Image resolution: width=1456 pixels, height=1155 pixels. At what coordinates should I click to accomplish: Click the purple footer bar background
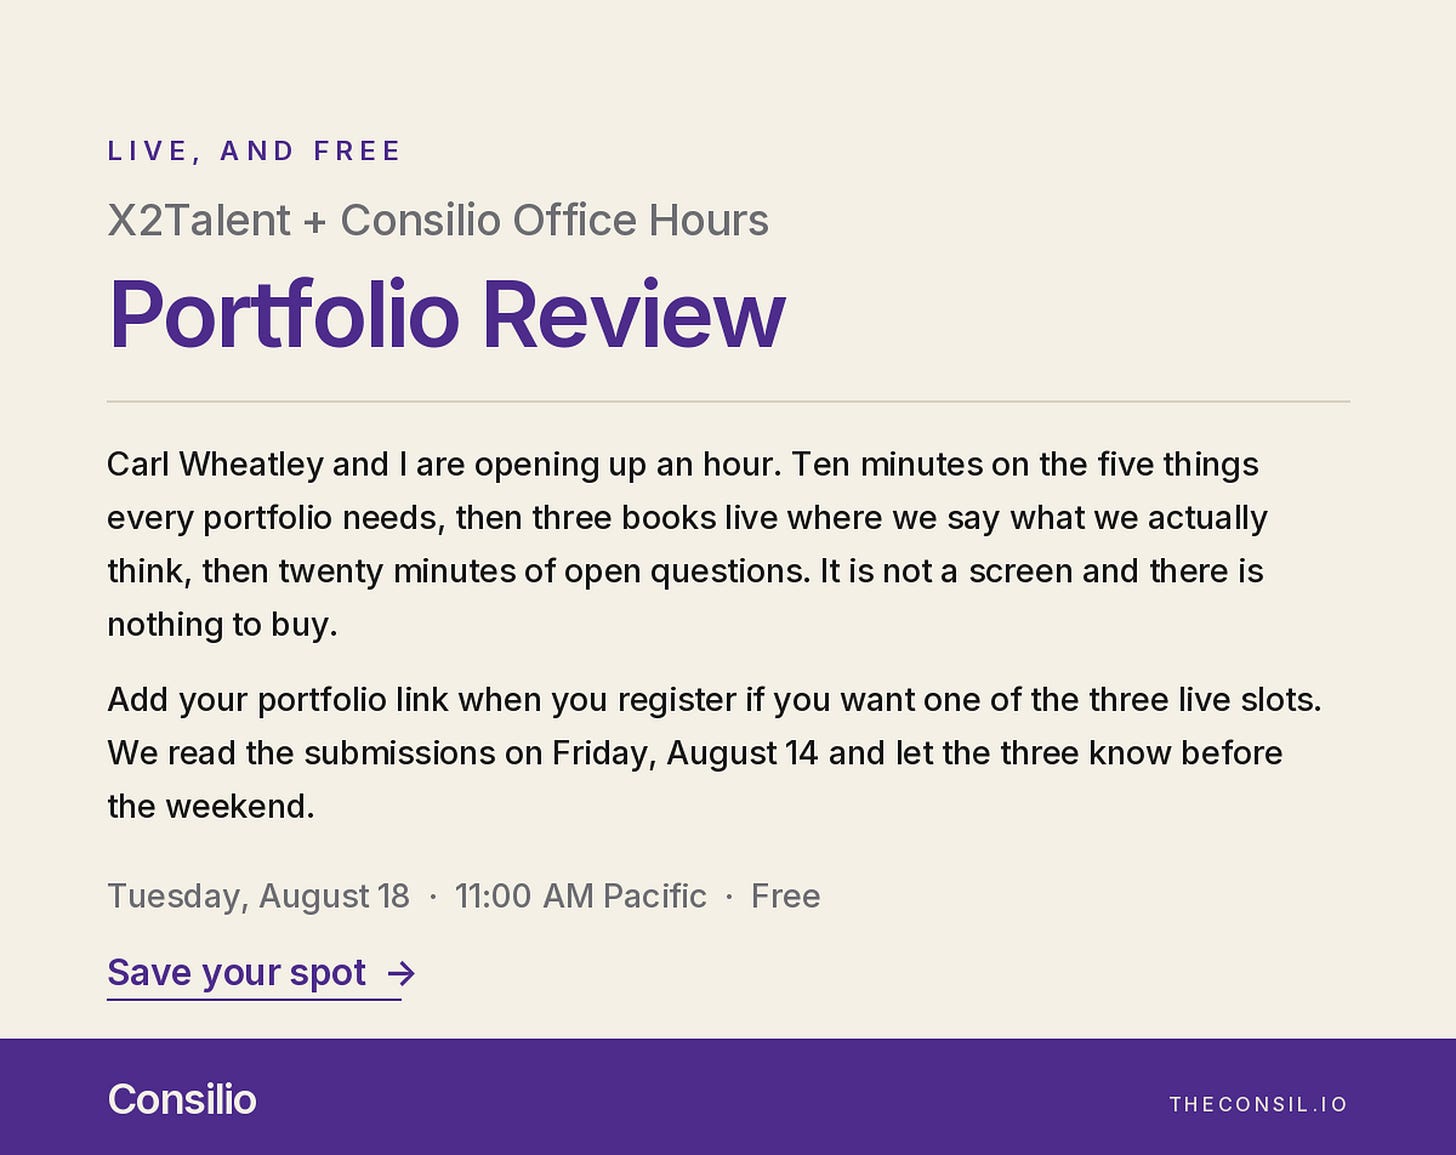click(x=728, y=1097)
